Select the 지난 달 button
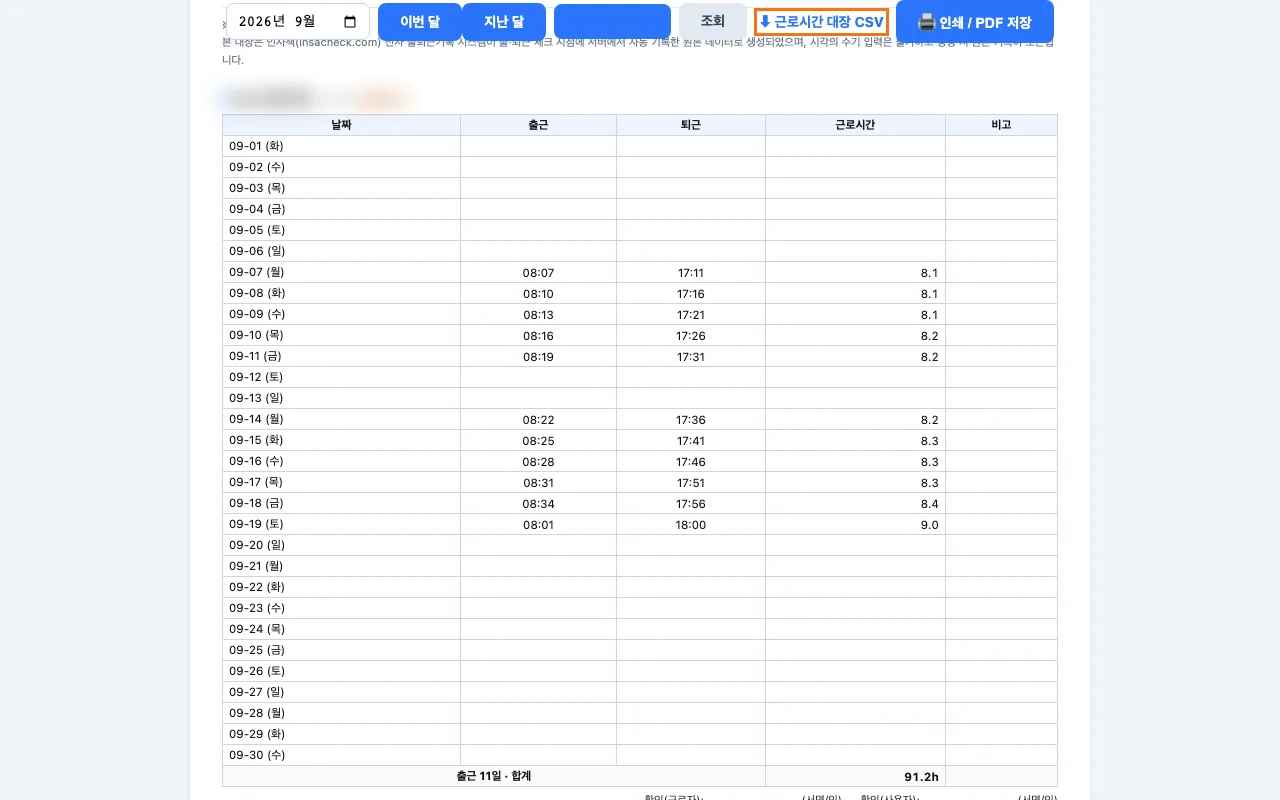 504,22
